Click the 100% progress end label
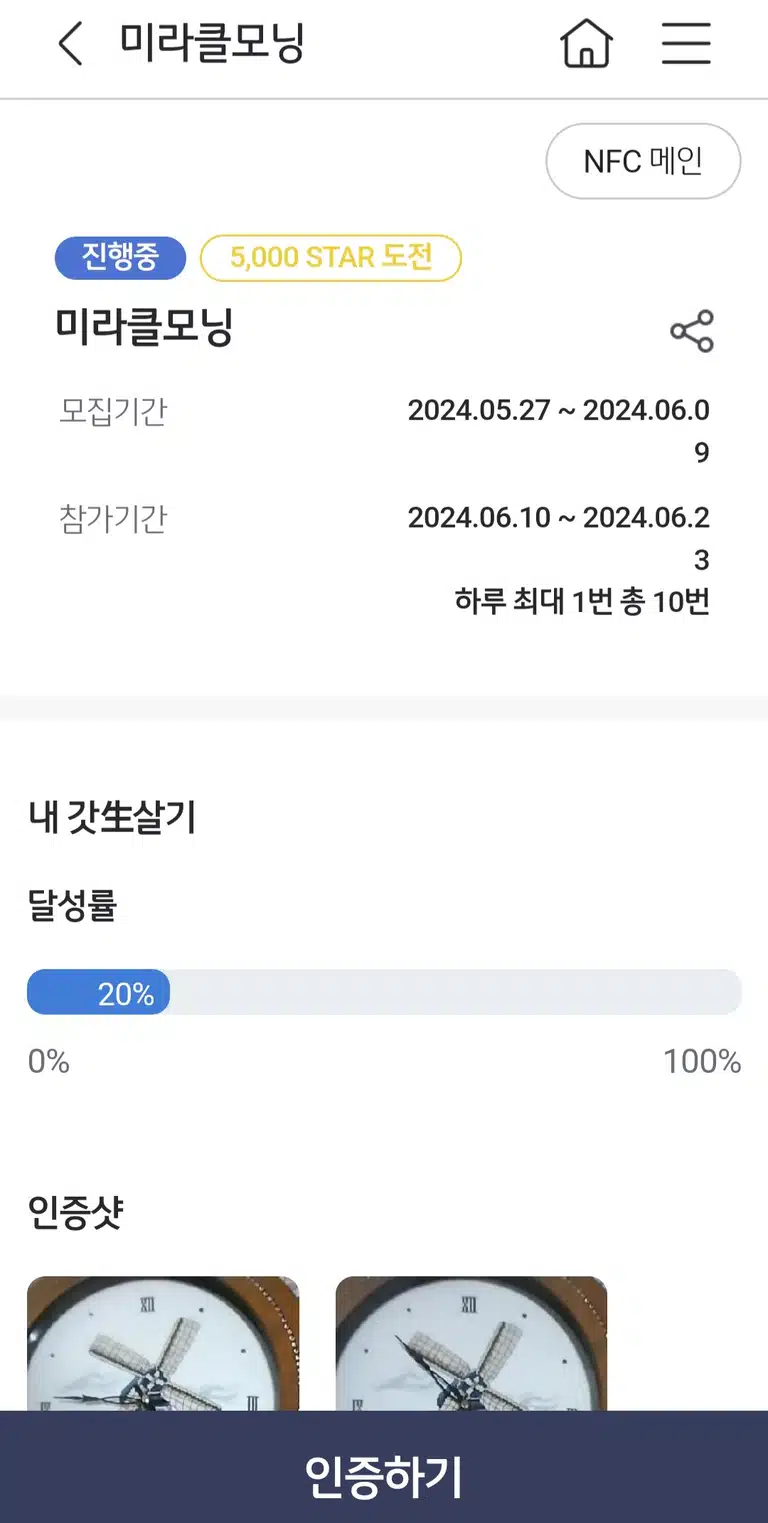The width and height of the screenshot is (768, 1523). coord(702,1061)
